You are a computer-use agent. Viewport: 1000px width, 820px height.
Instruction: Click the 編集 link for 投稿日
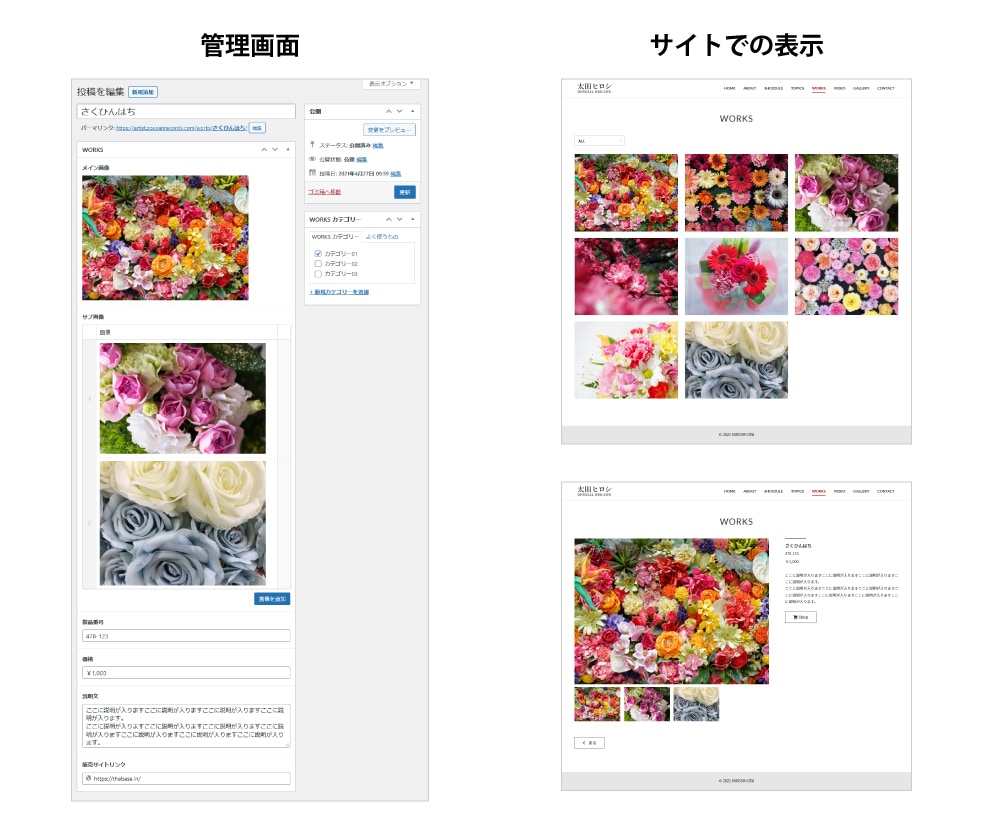point(395,173)
